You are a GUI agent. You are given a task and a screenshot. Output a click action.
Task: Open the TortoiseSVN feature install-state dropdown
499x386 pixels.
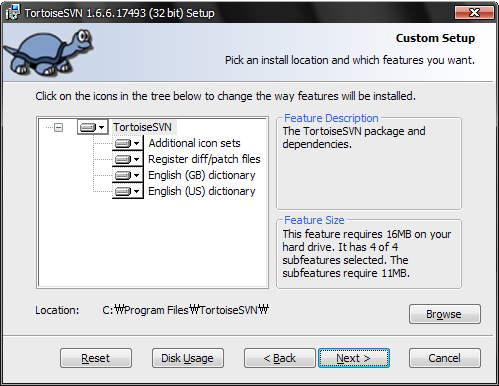93,127
